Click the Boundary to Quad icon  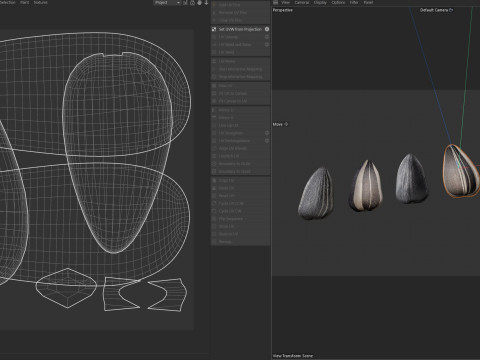(x=214, y=171)
